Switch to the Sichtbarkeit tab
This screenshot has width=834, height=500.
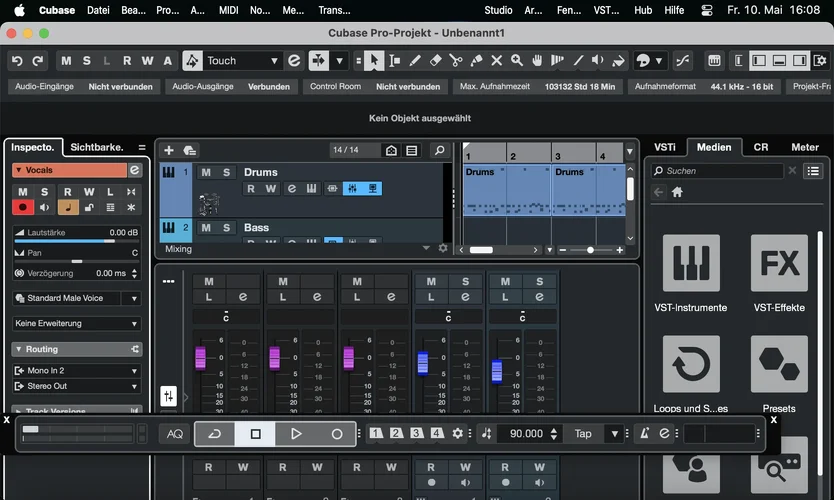click(x=97, y=147)
